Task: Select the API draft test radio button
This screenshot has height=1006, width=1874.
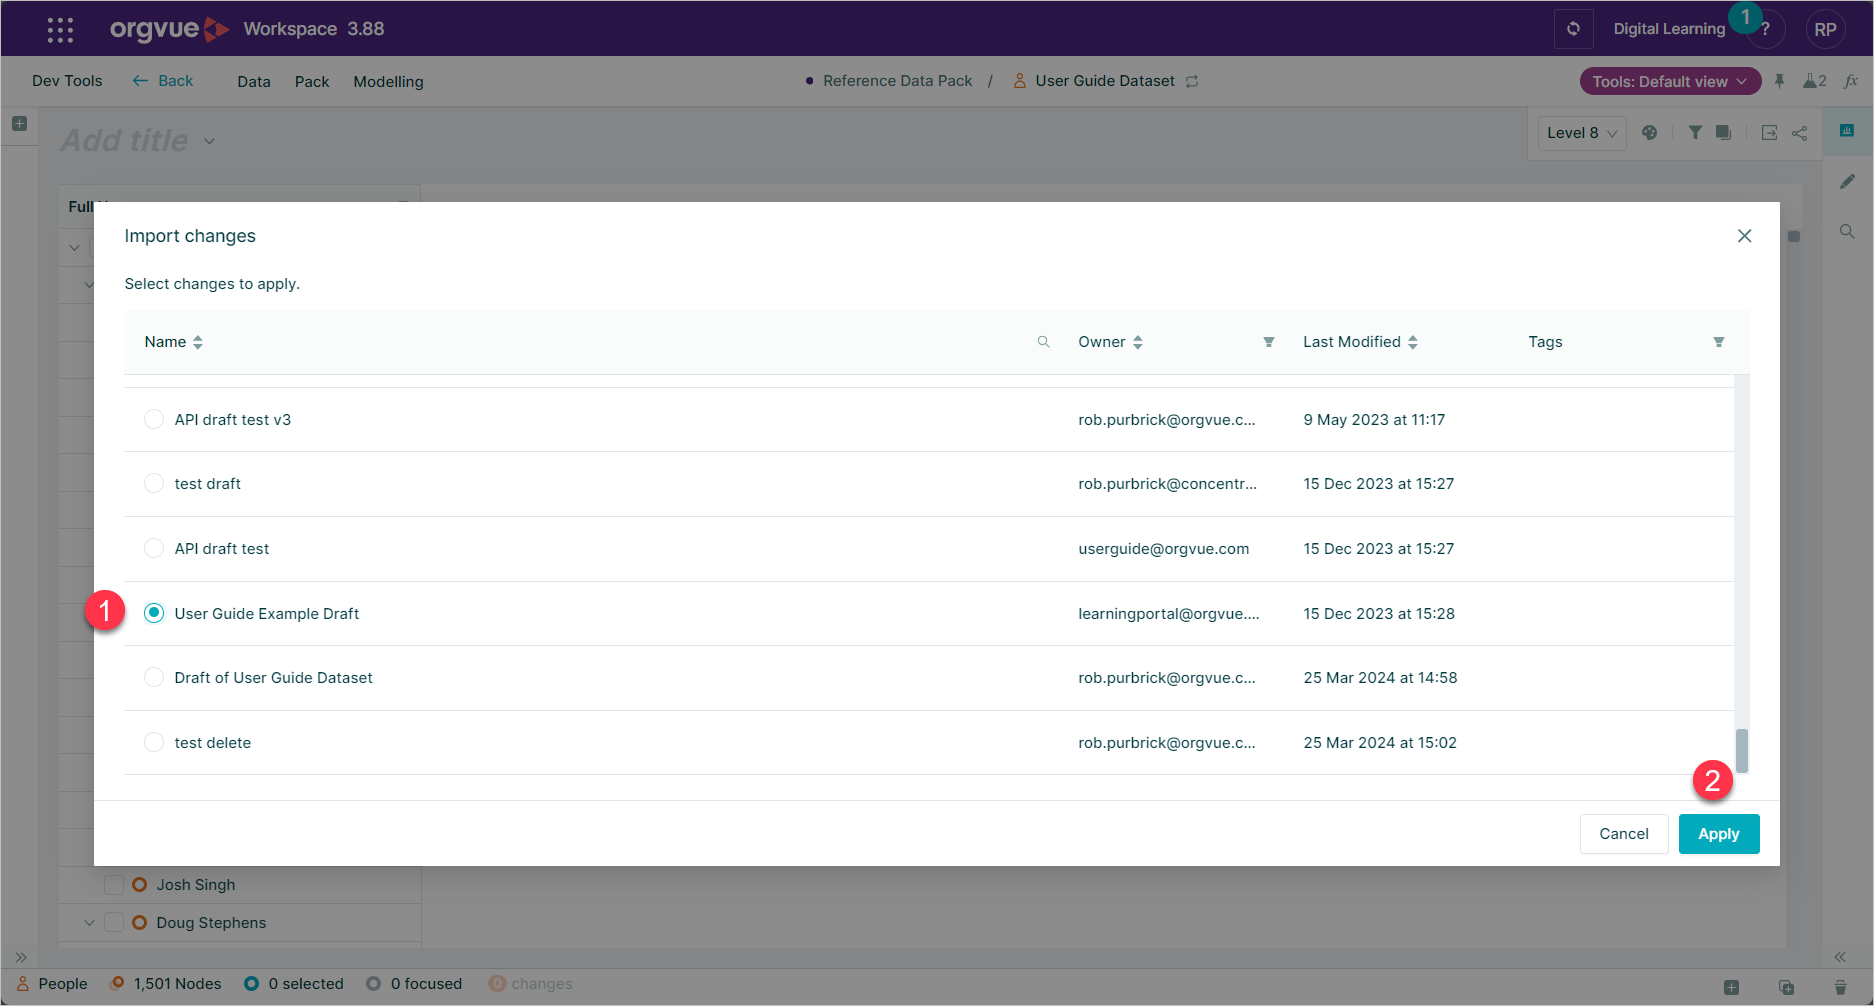Action: coord(154,548)
